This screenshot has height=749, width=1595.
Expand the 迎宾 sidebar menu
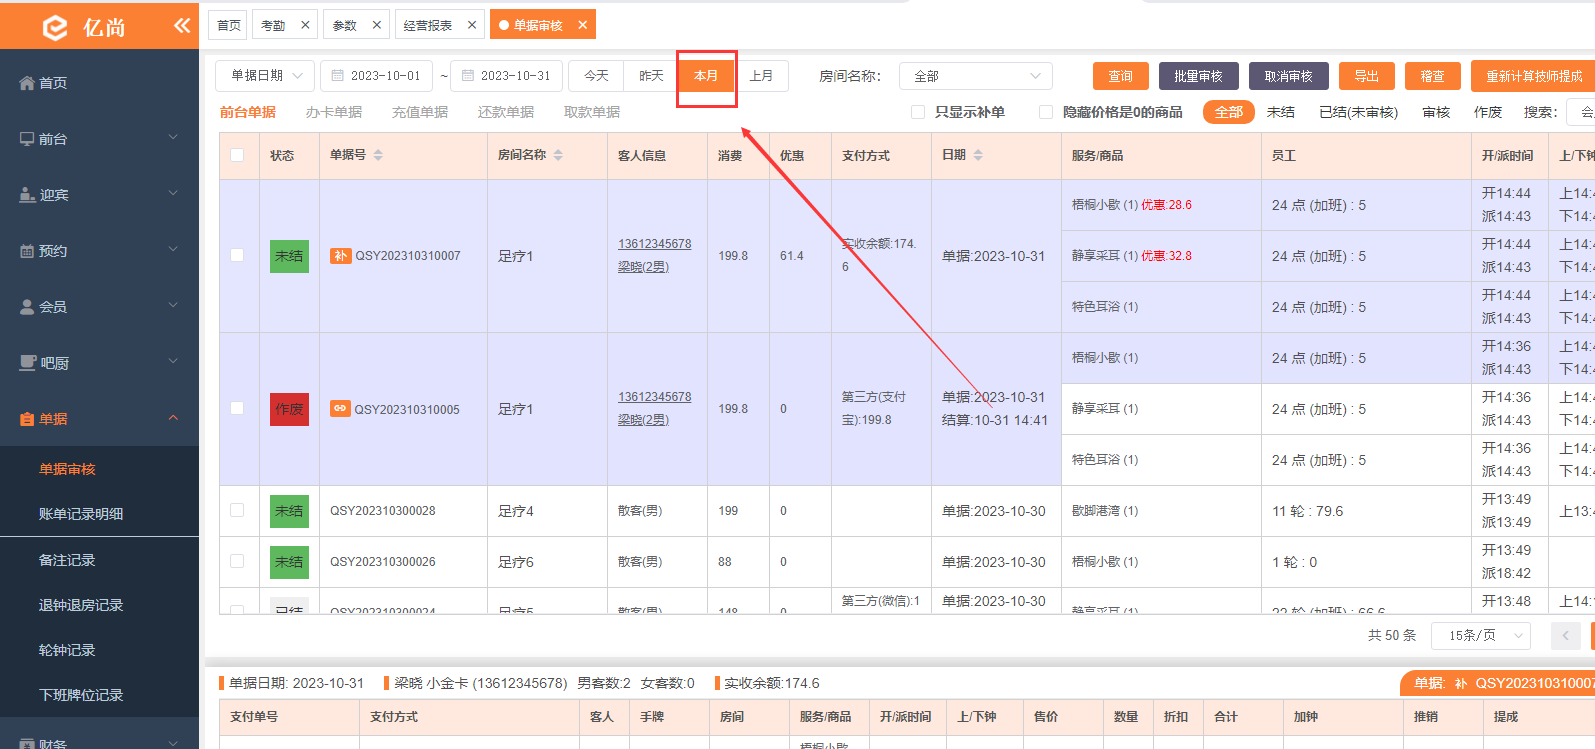click(x=99, y=195)
